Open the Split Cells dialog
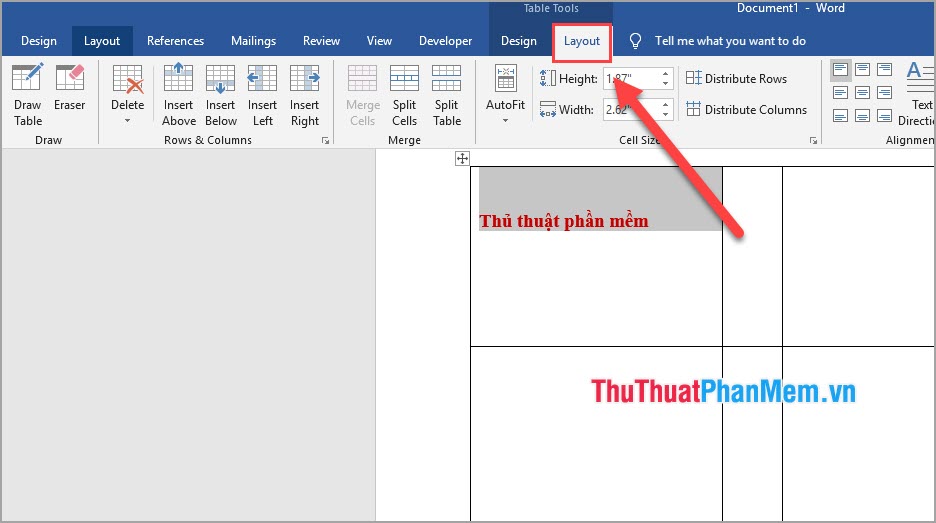936x523 pixels. pos(404,95)
